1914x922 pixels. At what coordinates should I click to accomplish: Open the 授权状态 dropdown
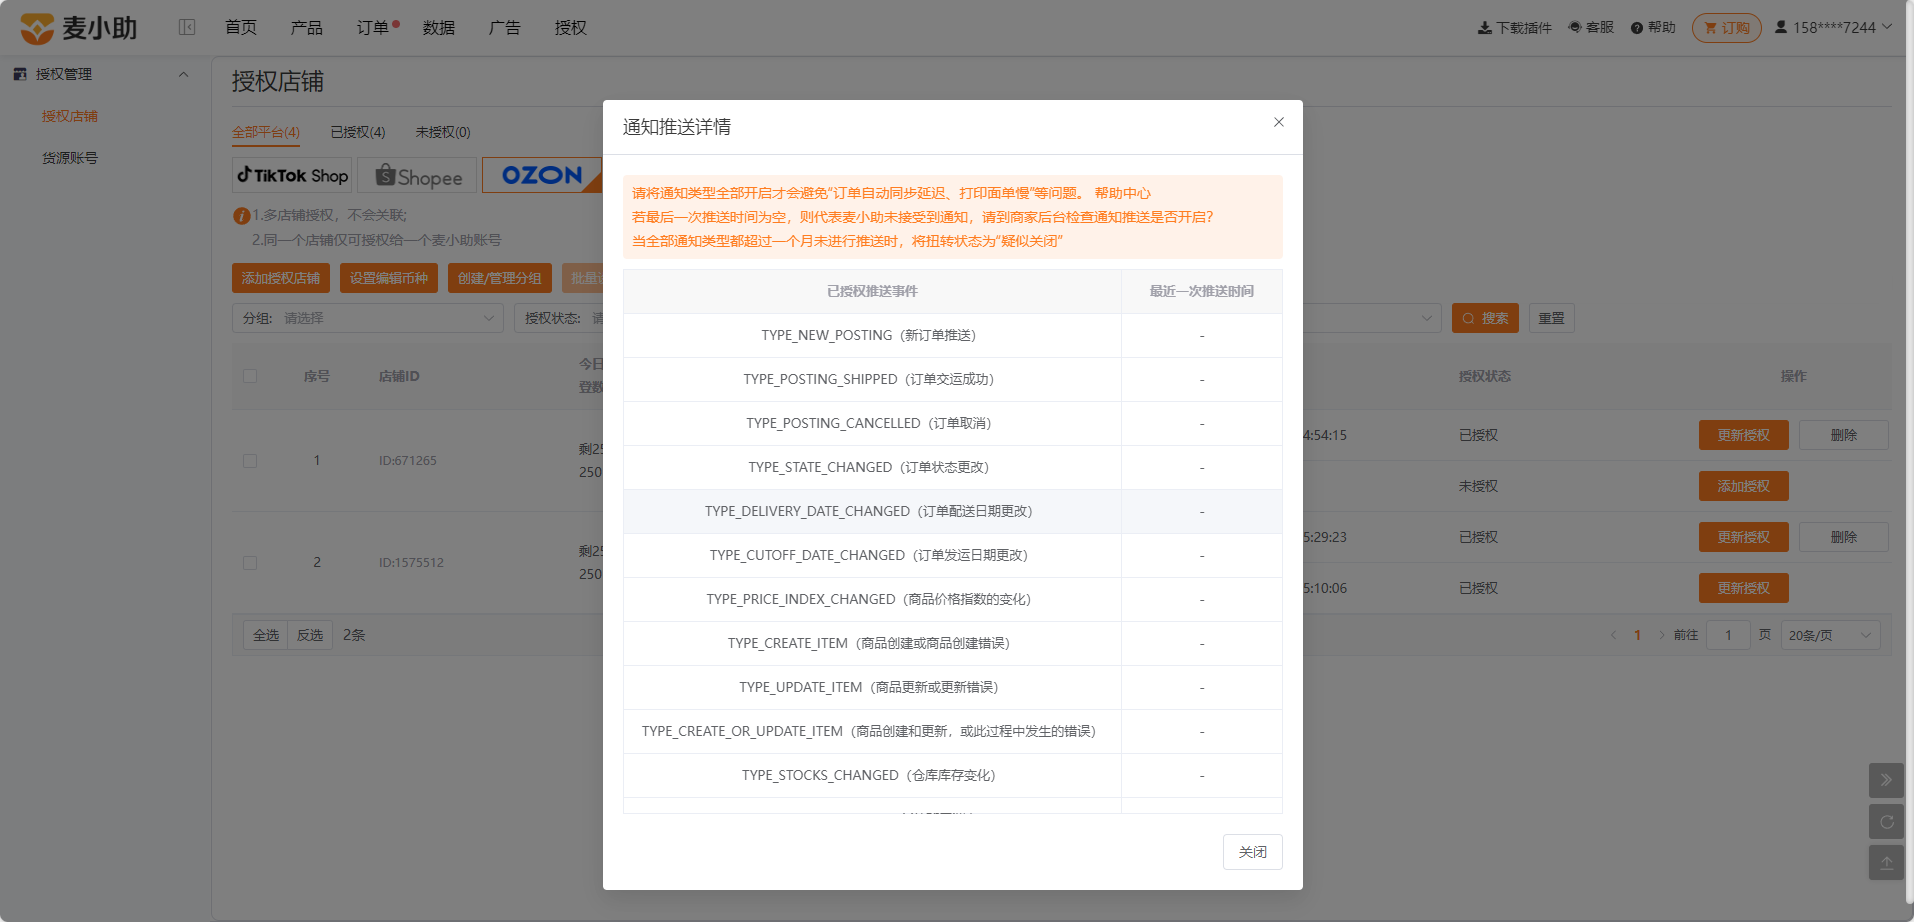[x=560, y=318]
